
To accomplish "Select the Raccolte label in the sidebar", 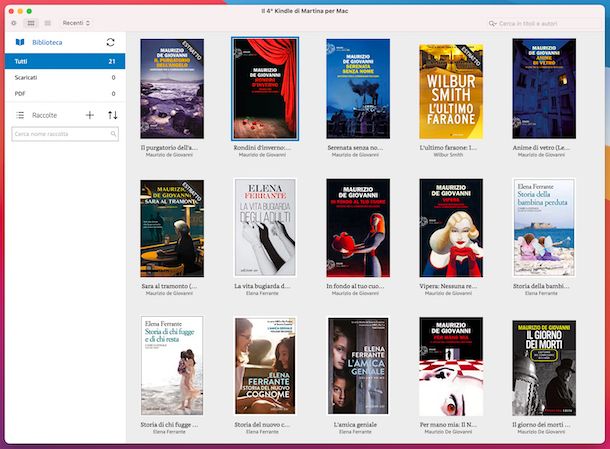I will click(x=44, y=115).
